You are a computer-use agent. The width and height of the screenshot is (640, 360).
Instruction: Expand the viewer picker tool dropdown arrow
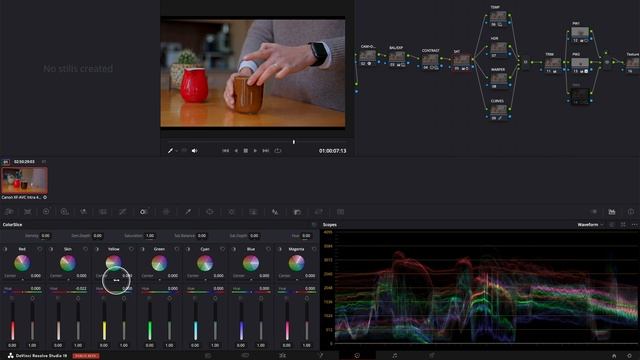click(x=176, y=151)
